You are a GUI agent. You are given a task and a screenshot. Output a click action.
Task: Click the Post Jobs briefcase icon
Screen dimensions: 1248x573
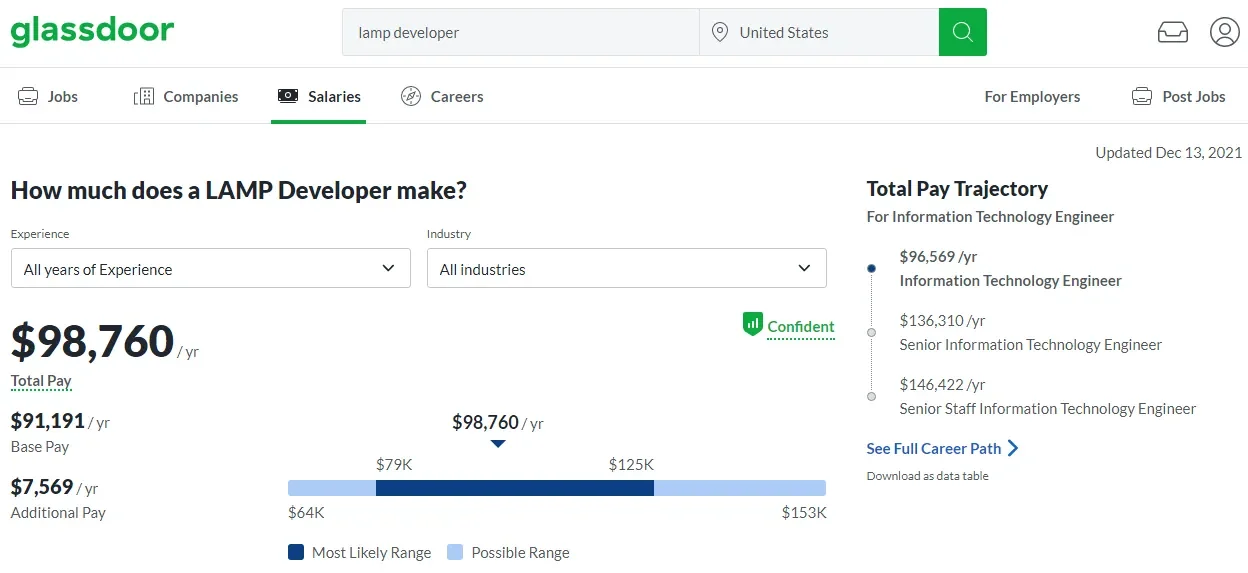(1141, 96)
